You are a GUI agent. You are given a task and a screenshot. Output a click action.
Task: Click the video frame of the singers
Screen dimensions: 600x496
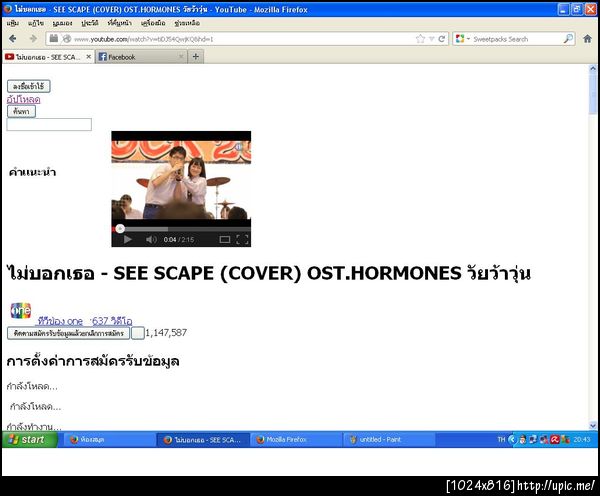181,180
